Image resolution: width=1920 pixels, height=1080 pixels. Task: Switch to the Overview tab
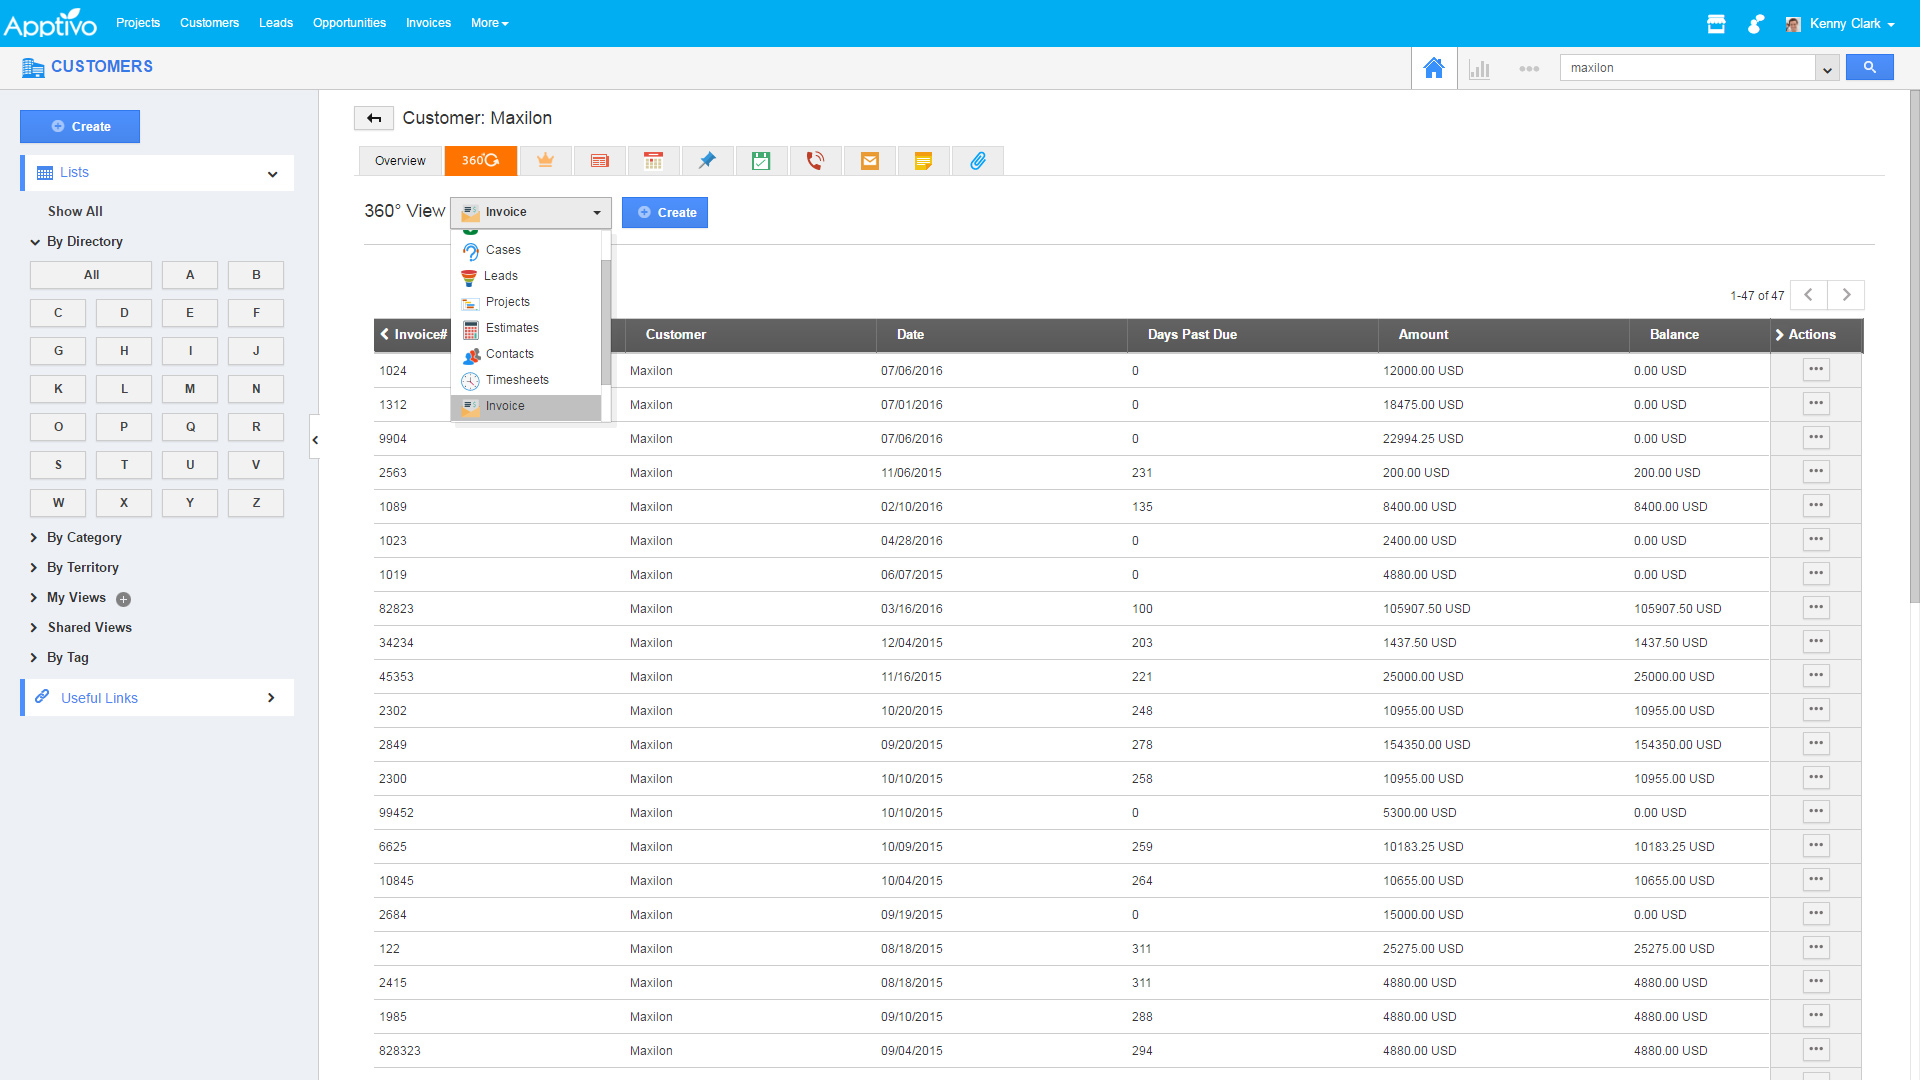pos(400,161)
